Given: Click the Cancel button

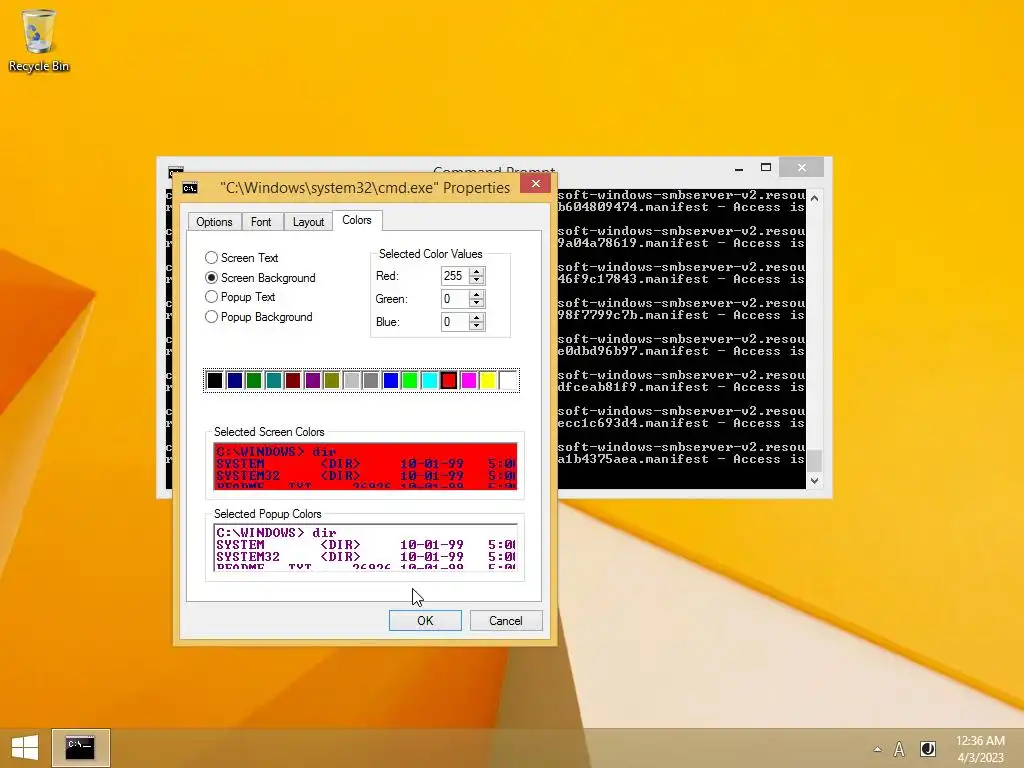Looking at the screenshot, I should (505, 620).
